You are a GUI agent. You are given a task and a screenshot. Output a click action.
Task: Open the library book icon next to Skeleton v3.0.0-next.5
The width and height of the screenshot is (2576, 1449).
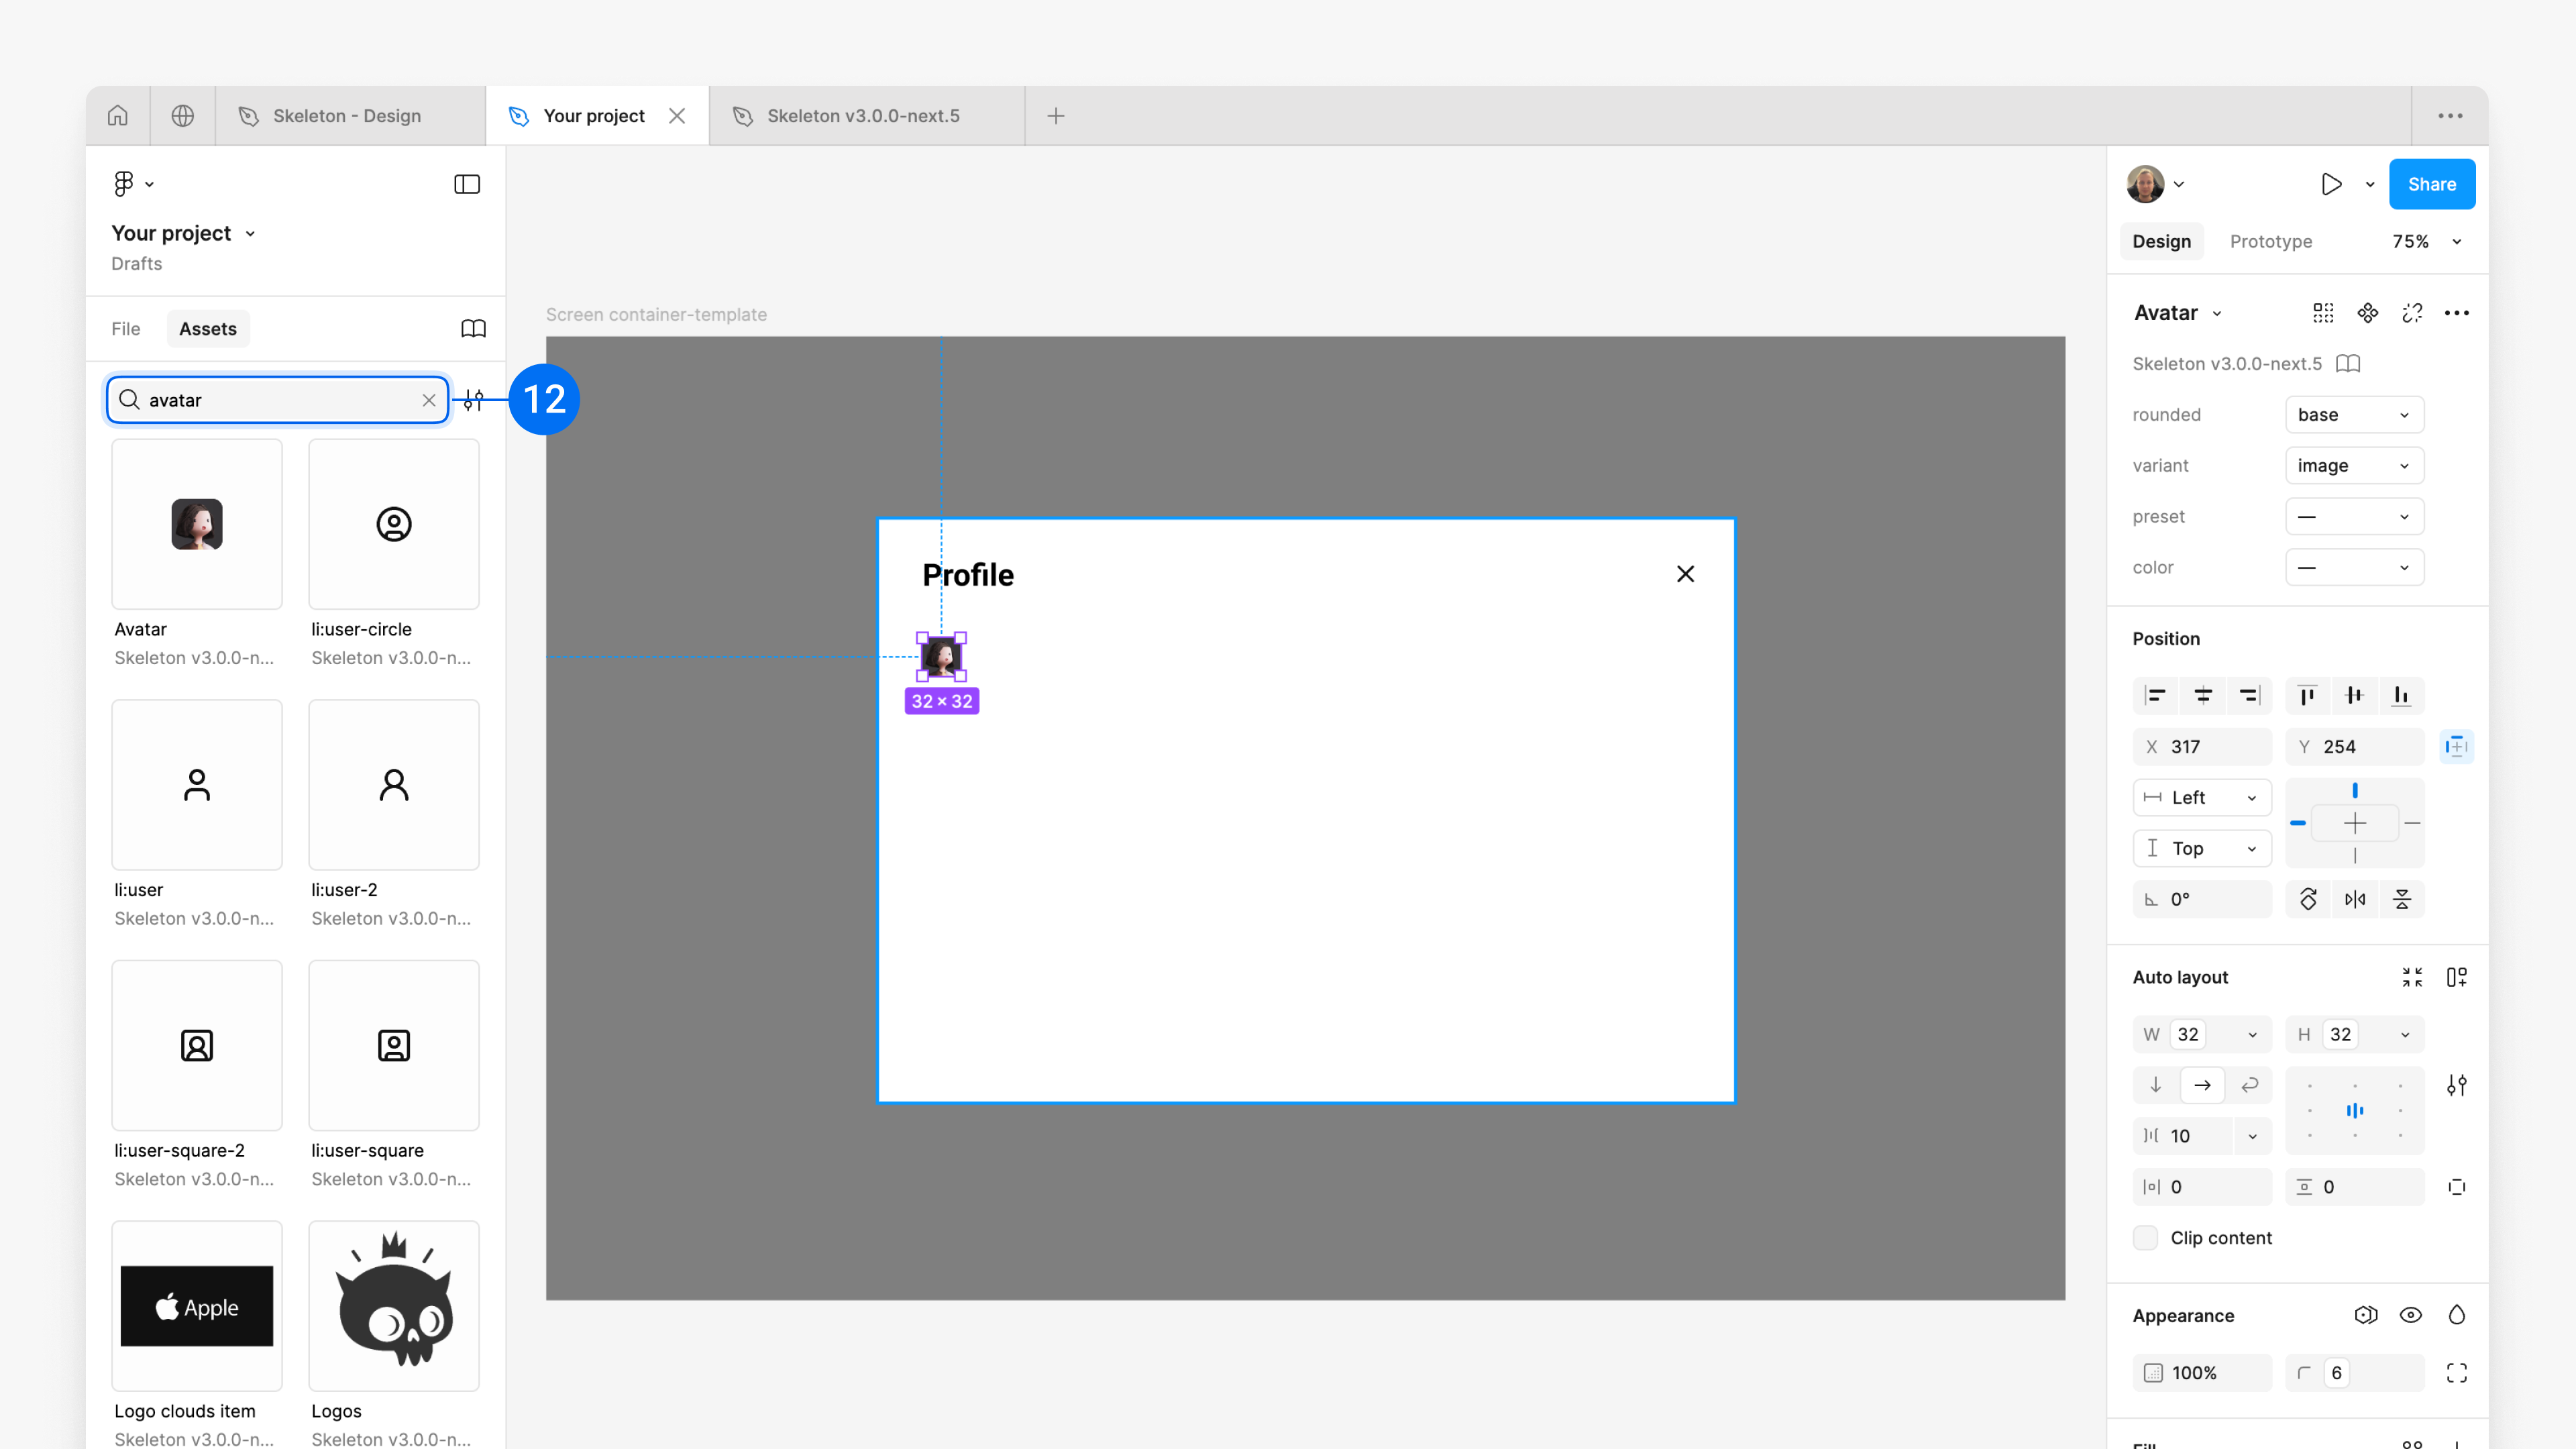2348,364
